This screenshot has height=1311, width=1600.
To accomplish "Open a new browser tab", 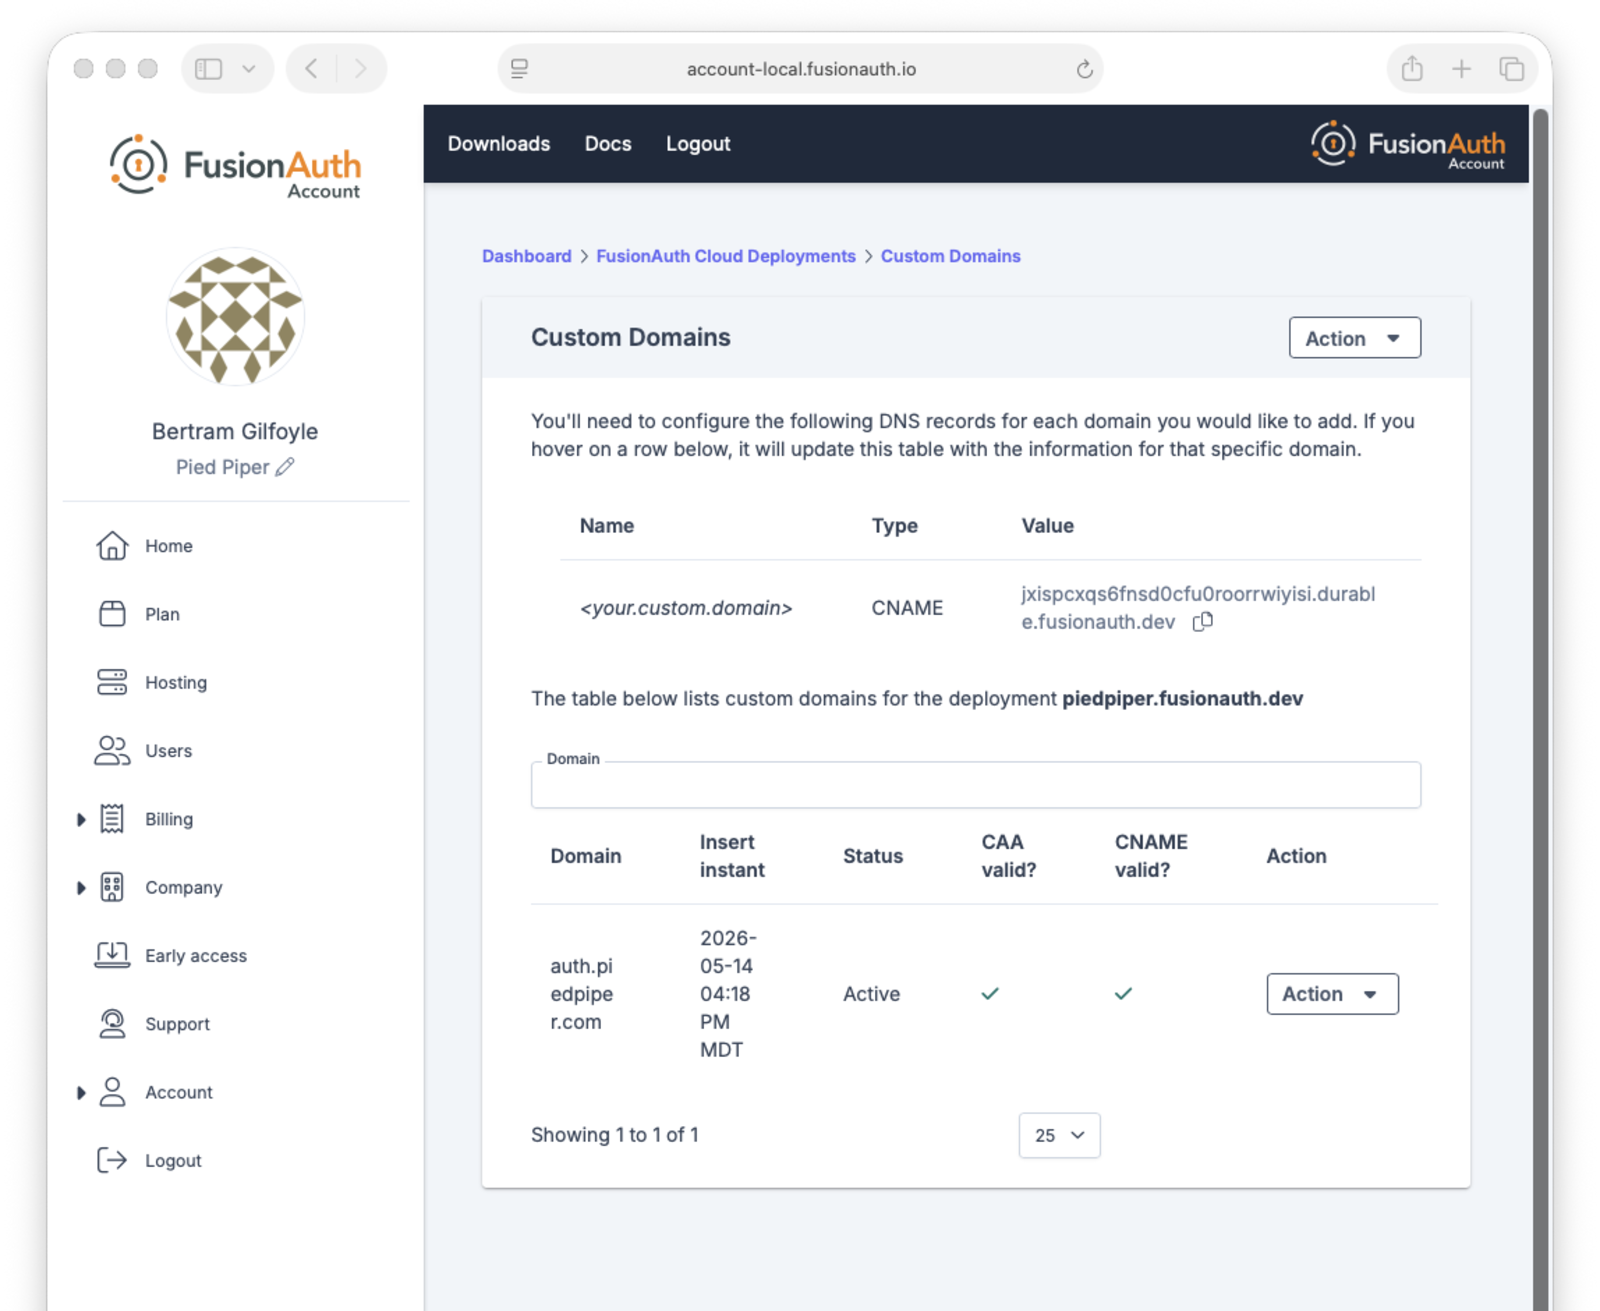I will [x=1461, y=68].
